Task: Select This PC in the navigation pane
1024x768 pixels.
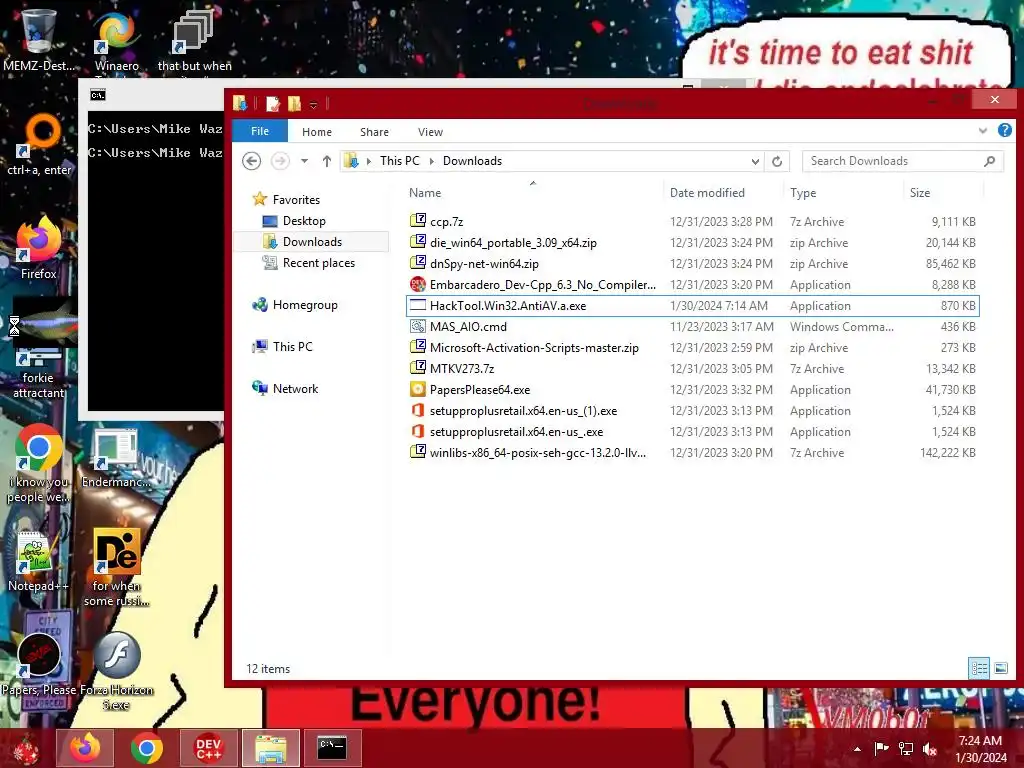Action: (x=282, y=346)
